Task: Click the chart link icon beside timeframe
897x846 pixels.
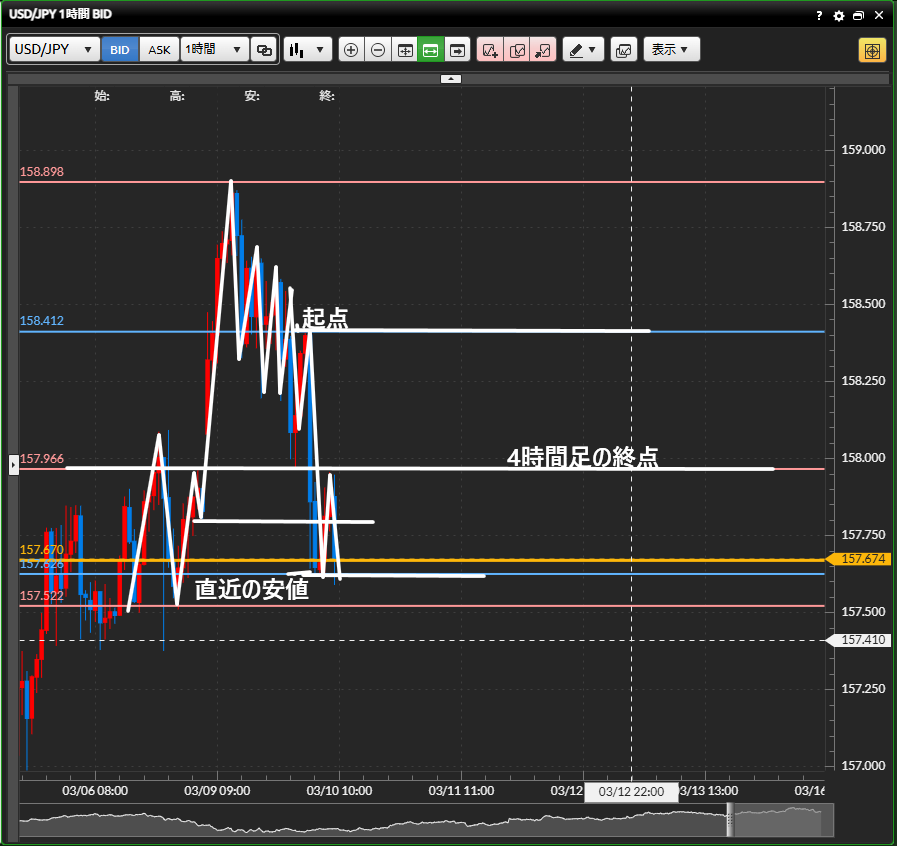Action: pyautogui.click(x=264, y=49)
